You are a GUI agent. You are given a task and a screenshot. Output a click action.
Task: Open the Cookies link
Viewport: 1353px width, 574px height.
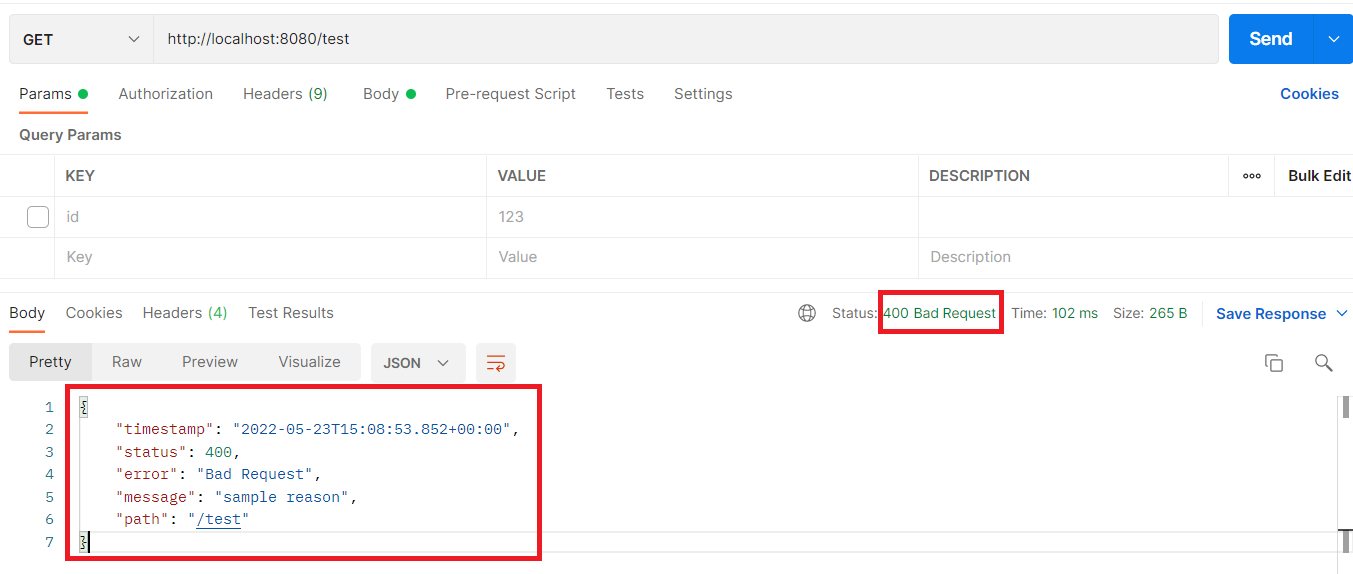click(1309, 94)
